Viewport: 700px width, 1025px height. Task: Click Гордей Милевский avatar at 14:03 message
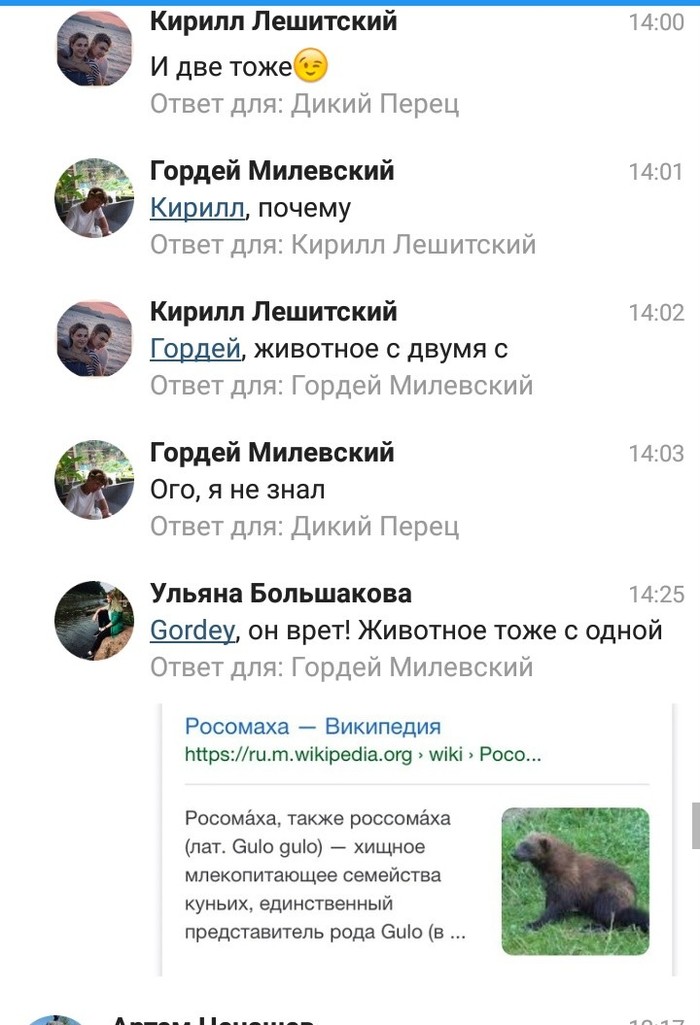pyautogui.click(x=93, y=480)
